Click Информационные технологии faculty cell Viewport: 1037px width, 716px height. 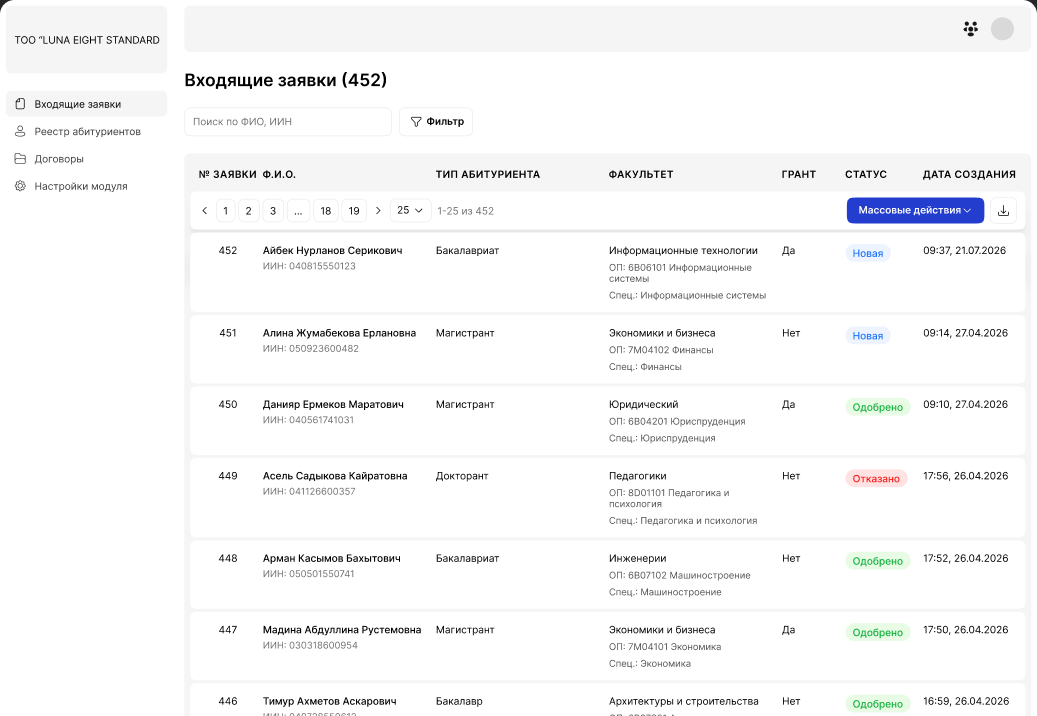click(683, 251)
